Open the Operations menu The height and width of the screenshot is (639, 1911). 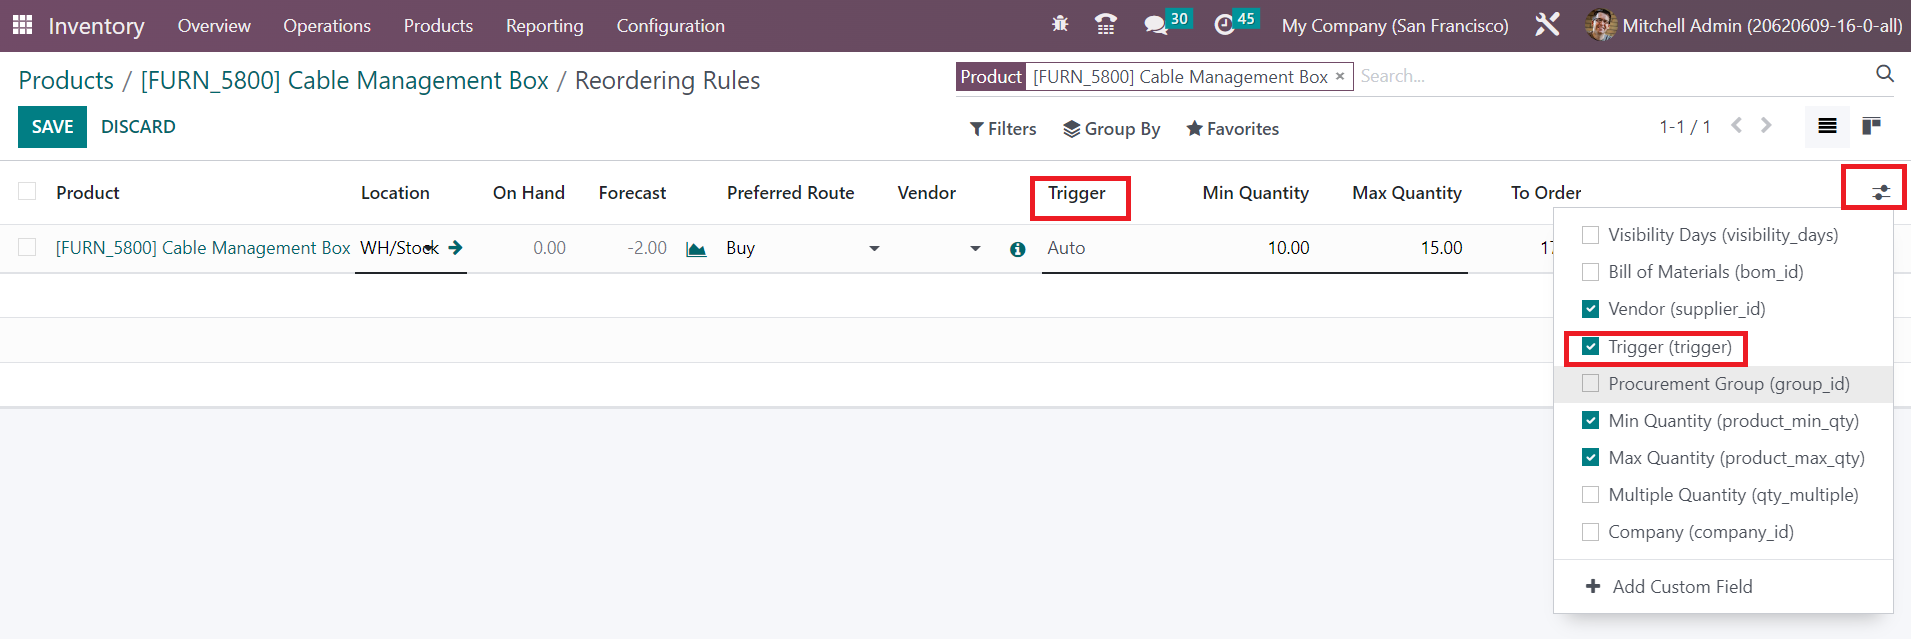point(326,26)
